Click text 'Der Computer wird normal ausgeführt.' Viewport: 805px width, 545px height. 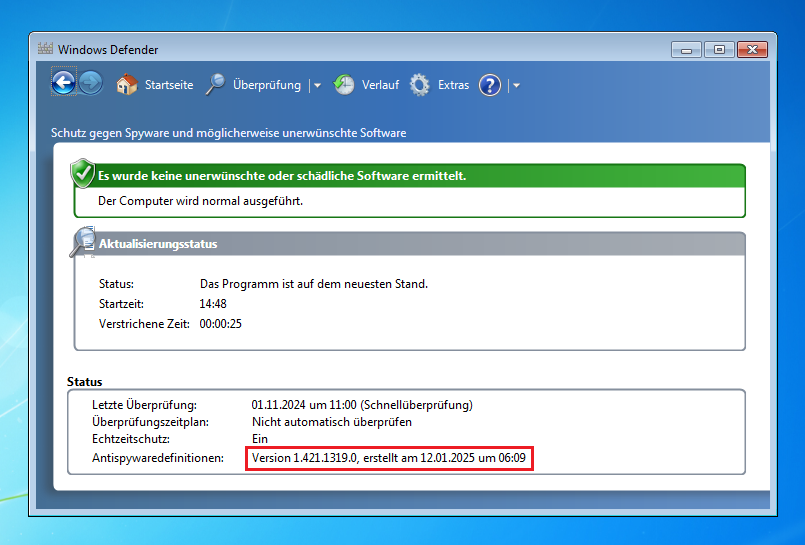click(x=200, y=201)
